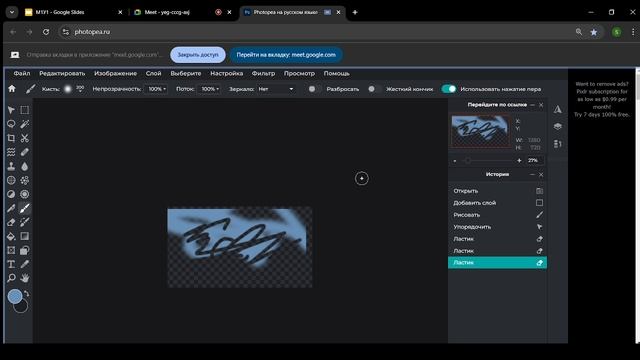Image resolution: width=640 pixels, height=360 pixels.
Task: Select the active Brush tool icon
Action: pos(25,208)
